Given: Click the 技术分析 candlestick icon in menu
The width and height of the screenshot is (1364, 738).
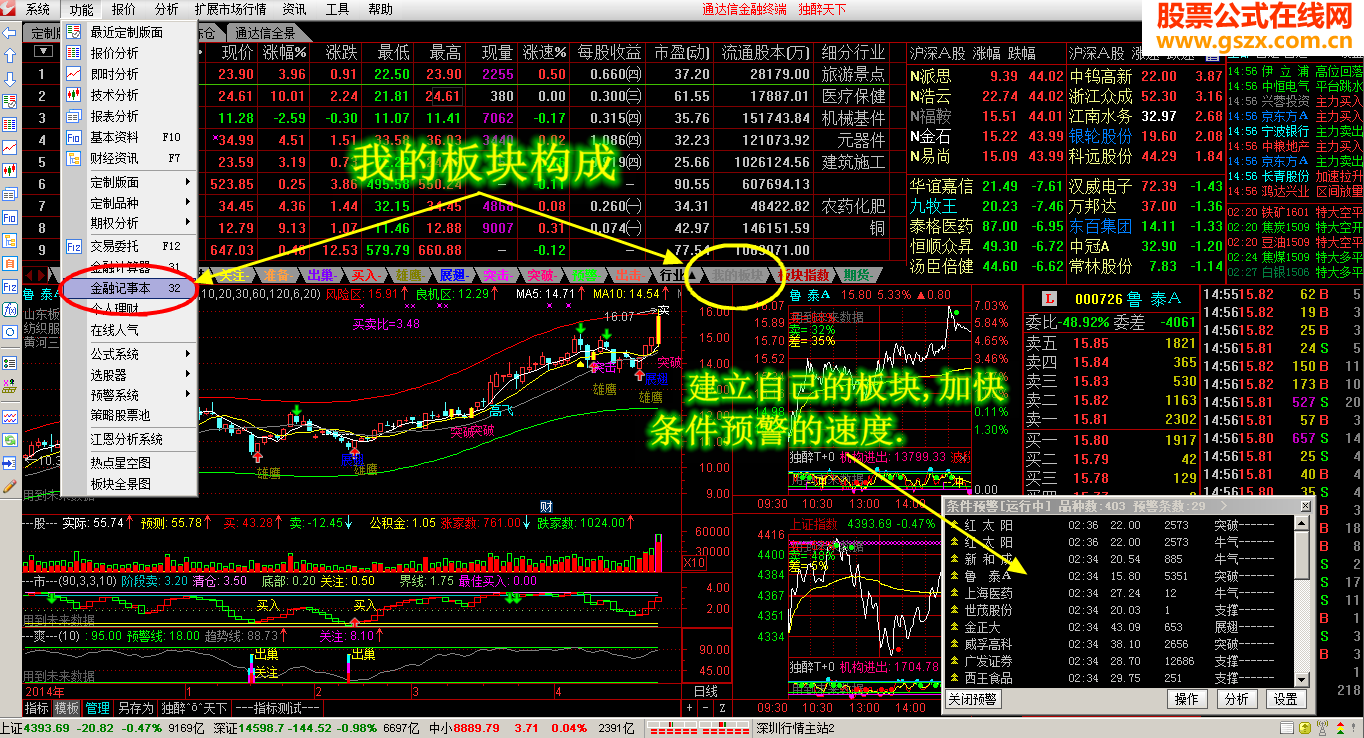Looking at the screenshot, I should point(74,95).
